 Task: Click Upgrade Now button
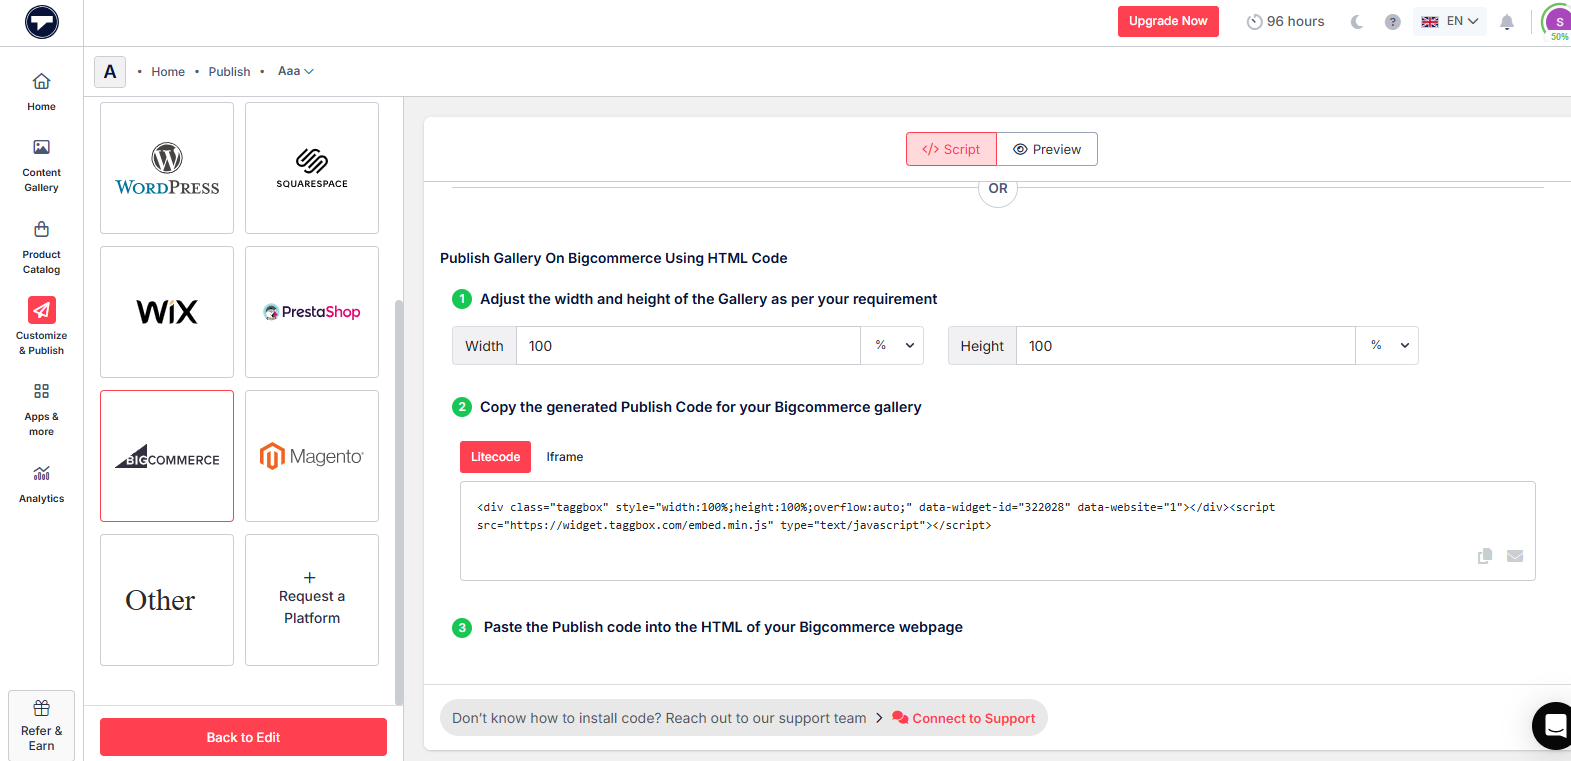tap(1168, 21)
